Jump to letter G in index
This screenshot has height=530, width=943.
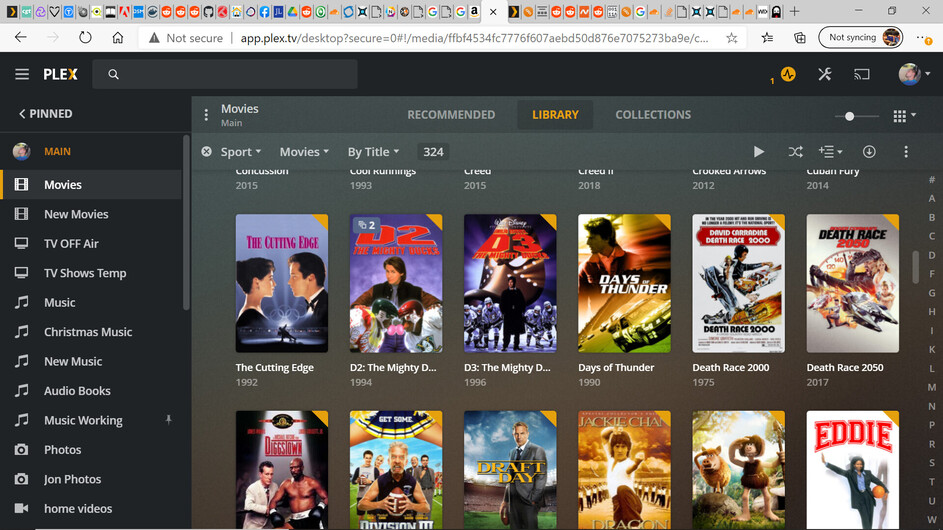tap(932, 293)
